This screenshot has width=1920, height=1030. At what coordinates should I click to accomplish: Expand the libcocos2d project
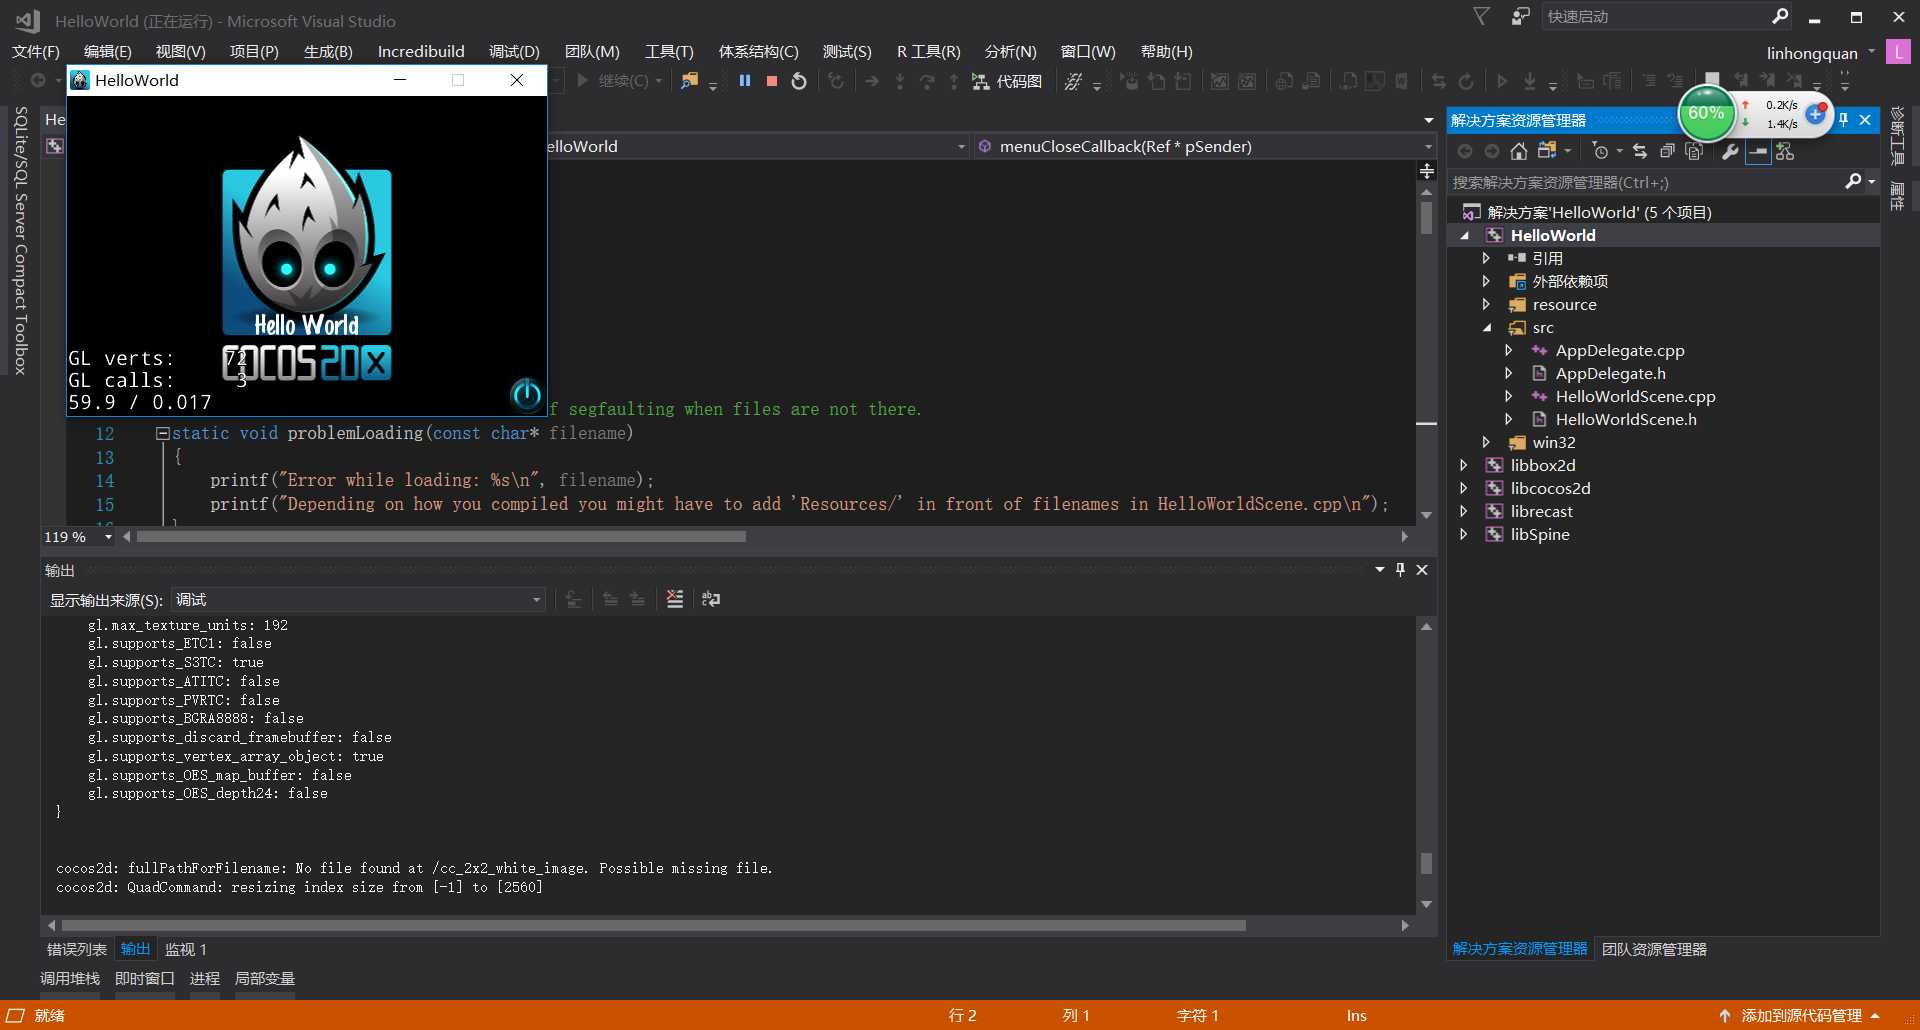pos(1465,488)
